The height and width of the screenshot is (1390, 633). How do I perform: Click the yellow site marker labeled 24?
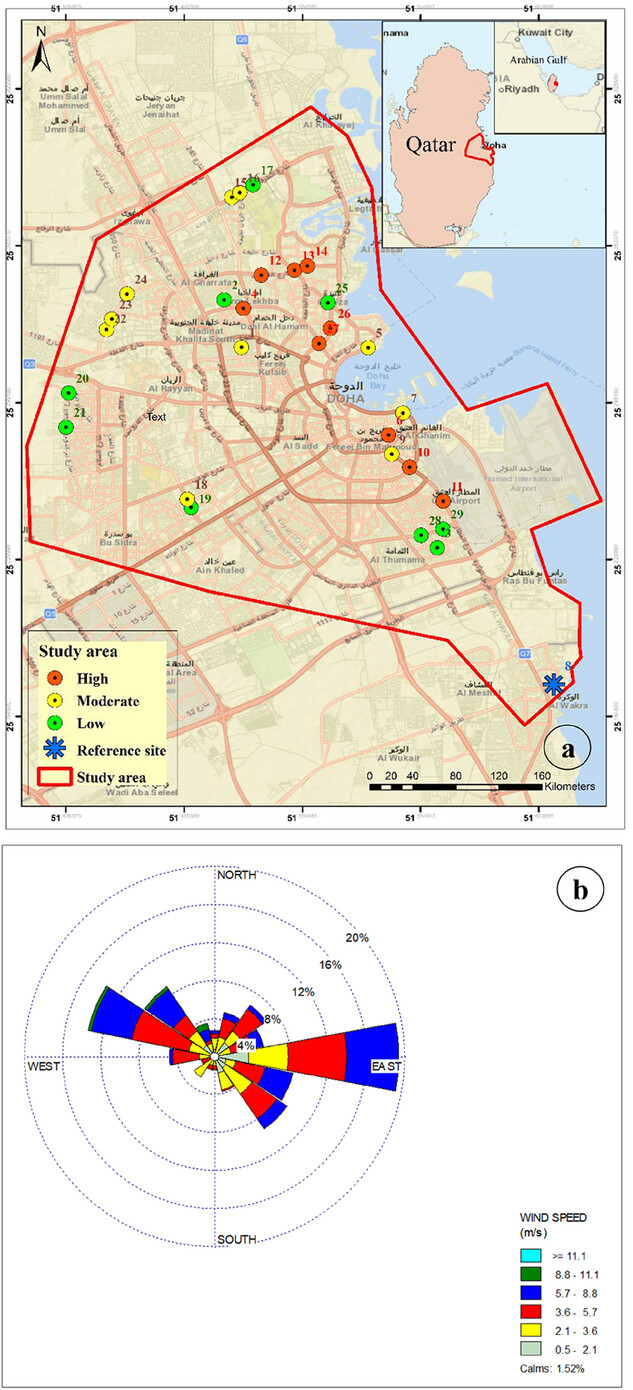127,294
